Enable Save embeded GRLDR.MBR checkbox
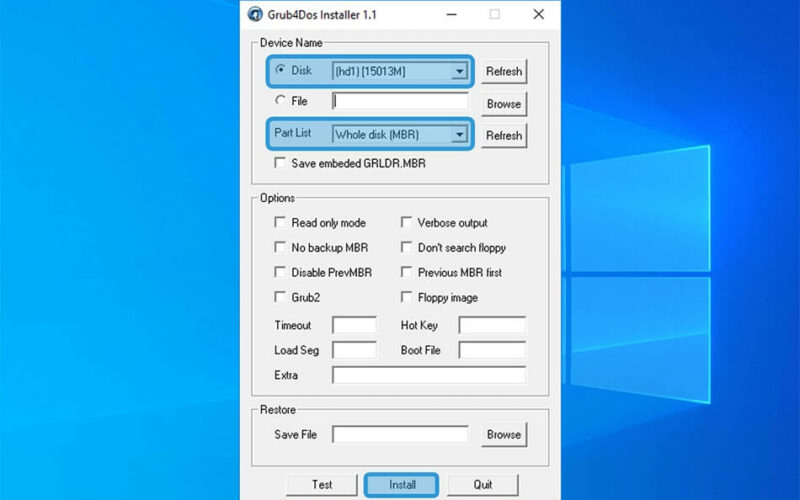This screenshot has height=500, width=800. point(280,163)
